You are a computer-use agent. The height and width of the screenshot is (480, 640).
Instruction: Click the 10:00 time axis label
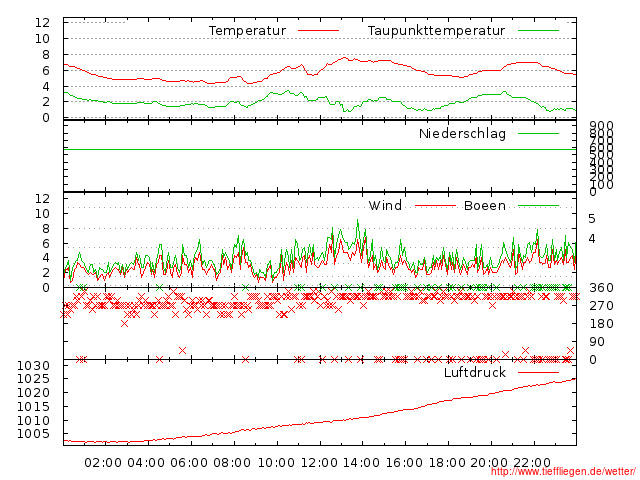[x=276, y=463]
